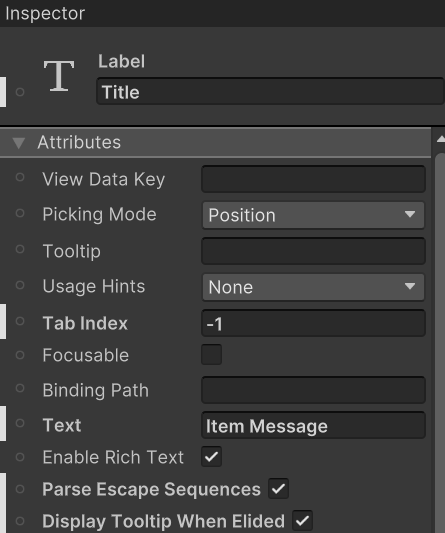Viewport: 445px width, 533px height.
Task: Click the binding circle next to Title name field
Action: tap(20, 92)
